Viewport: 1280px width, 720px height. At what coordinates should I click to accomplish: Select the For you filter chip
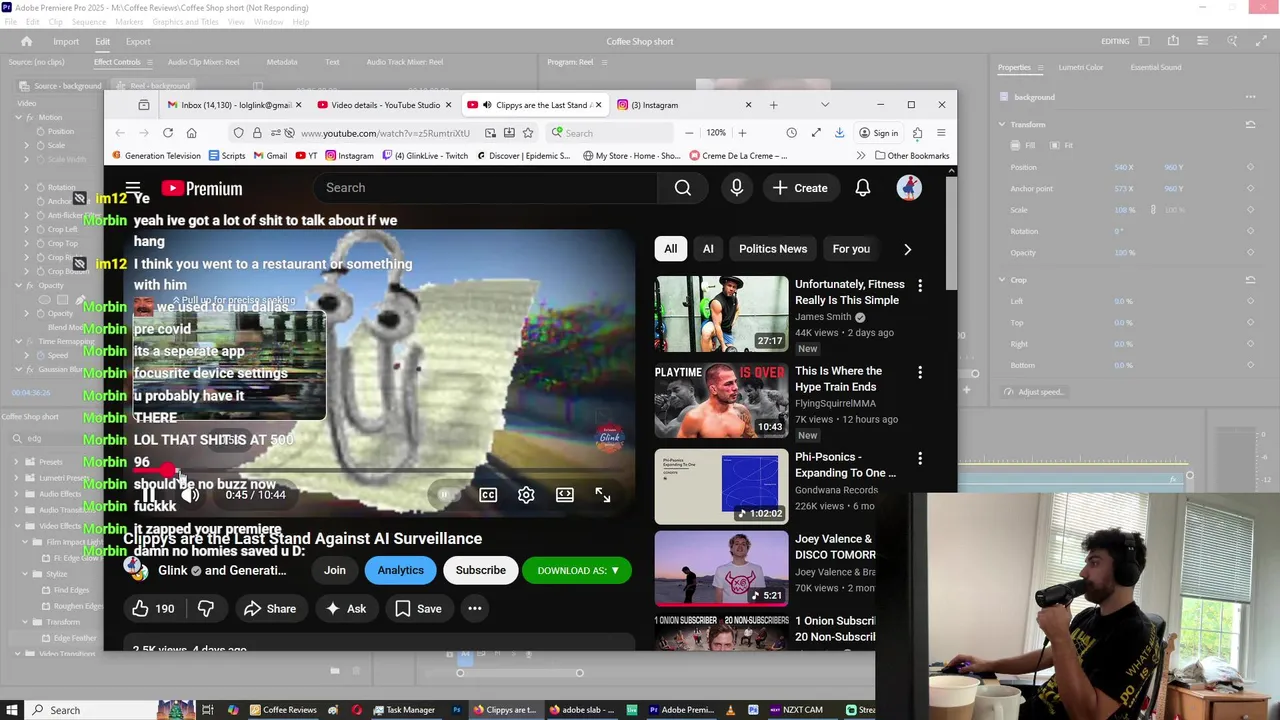point(851,249)
